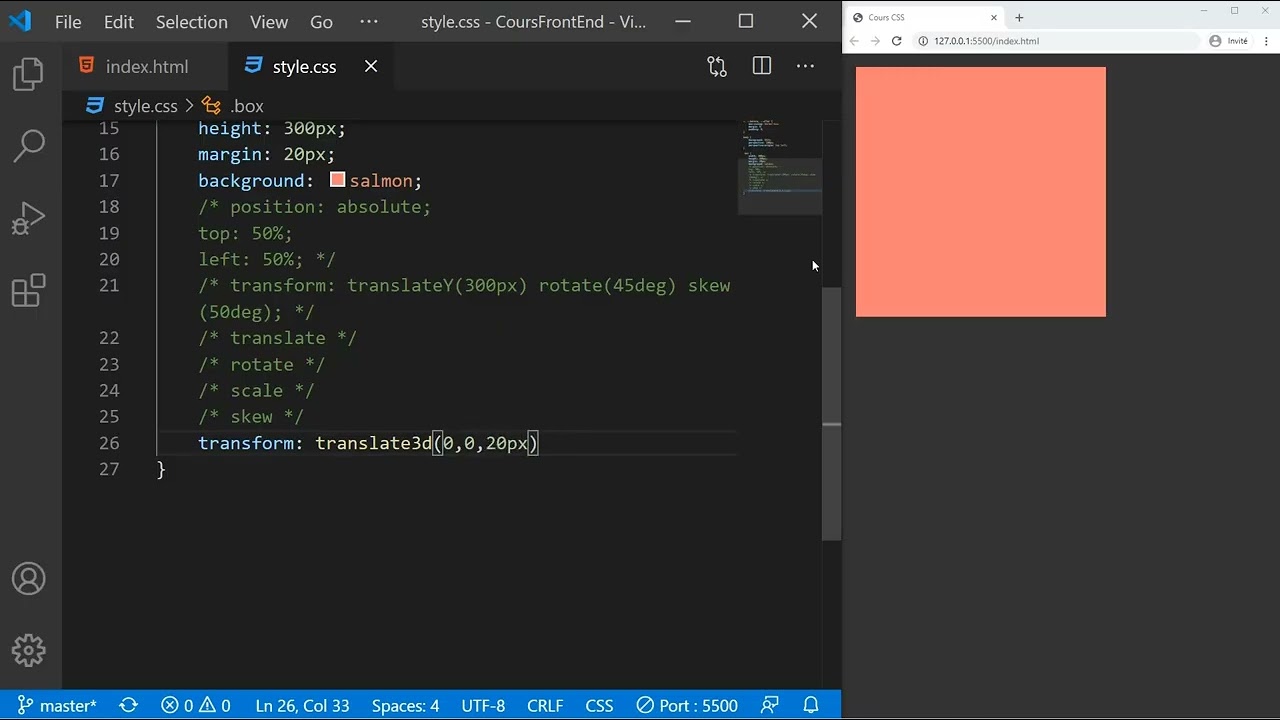Open the browser three-dot menu

pos(1266,41)
